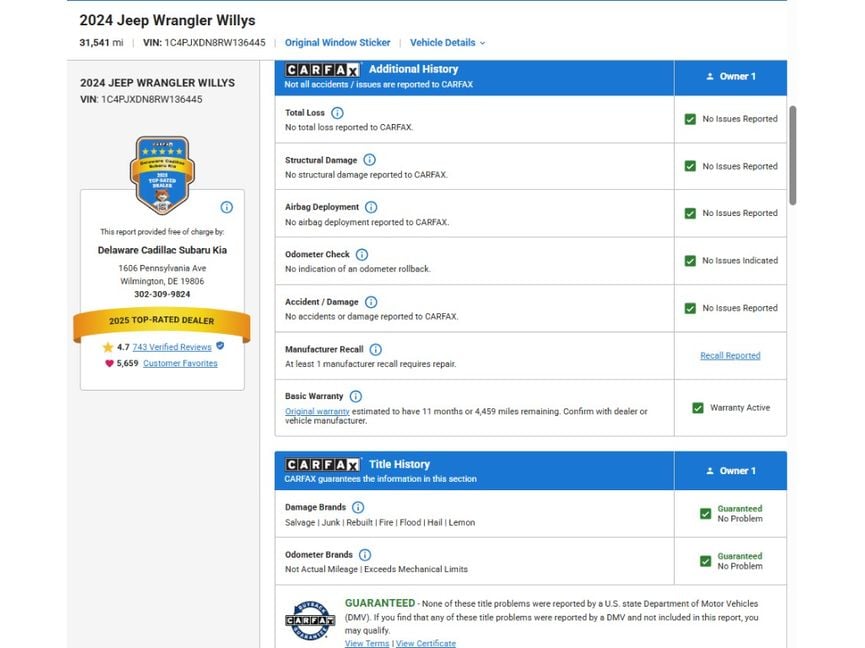Viewport: 865px width, 648px height.
Task: Click the dealer badge info icon
Action: pyautogui.click(x=227, y=207)
